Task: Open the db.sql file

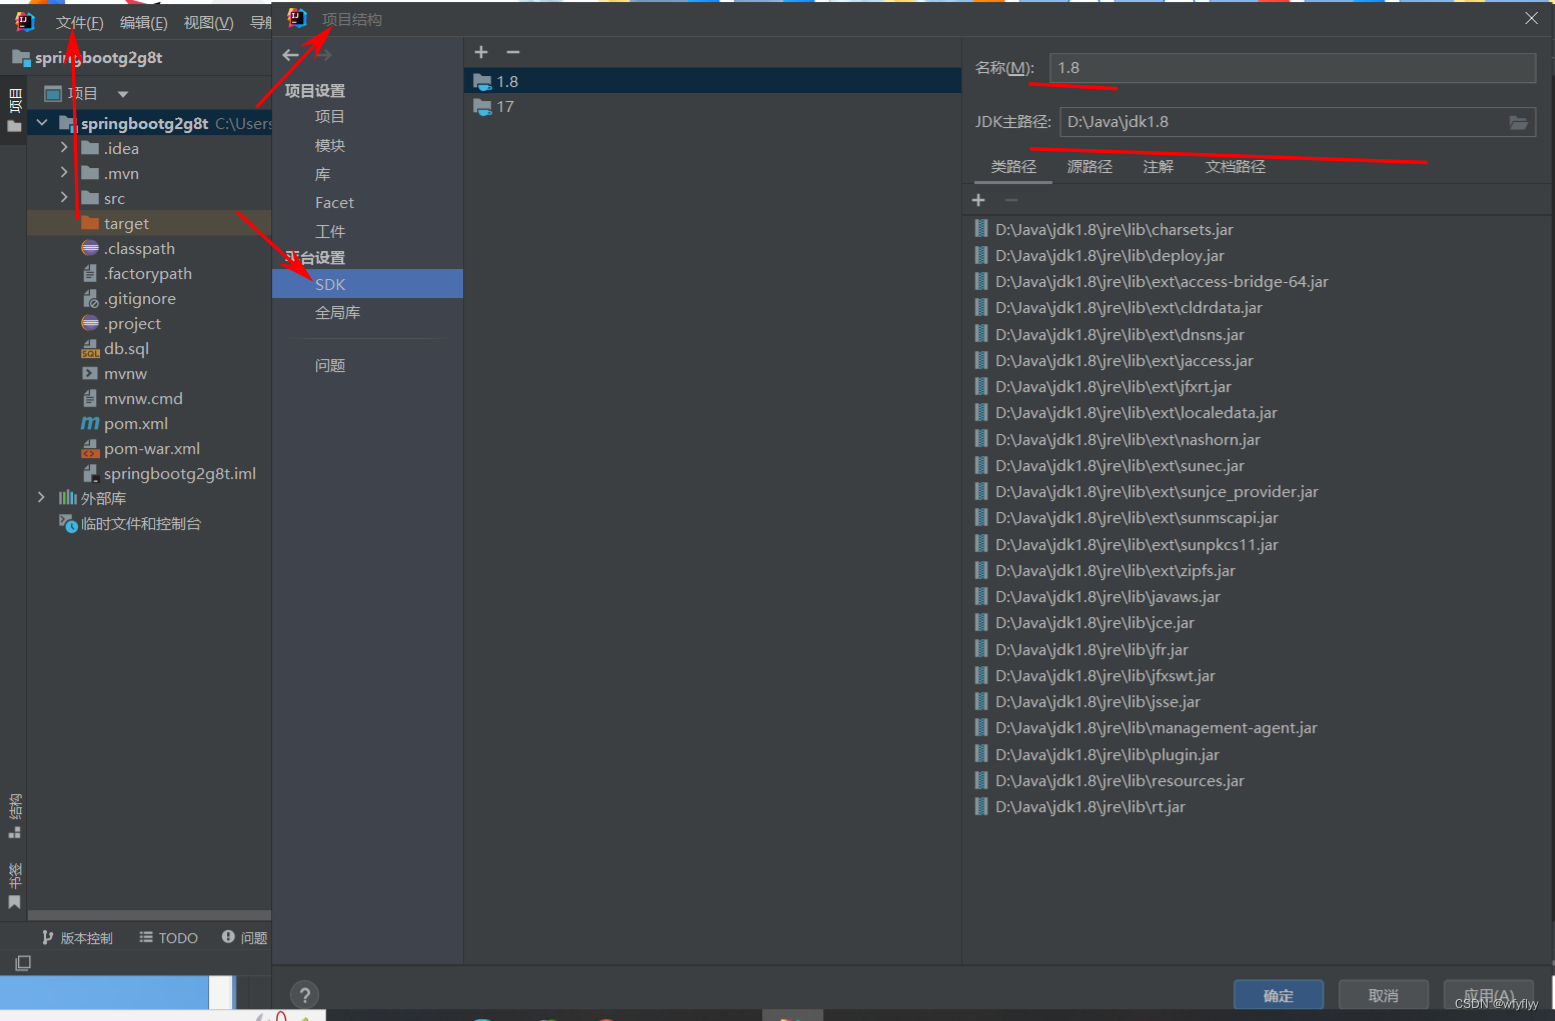Action: (126, 349)
